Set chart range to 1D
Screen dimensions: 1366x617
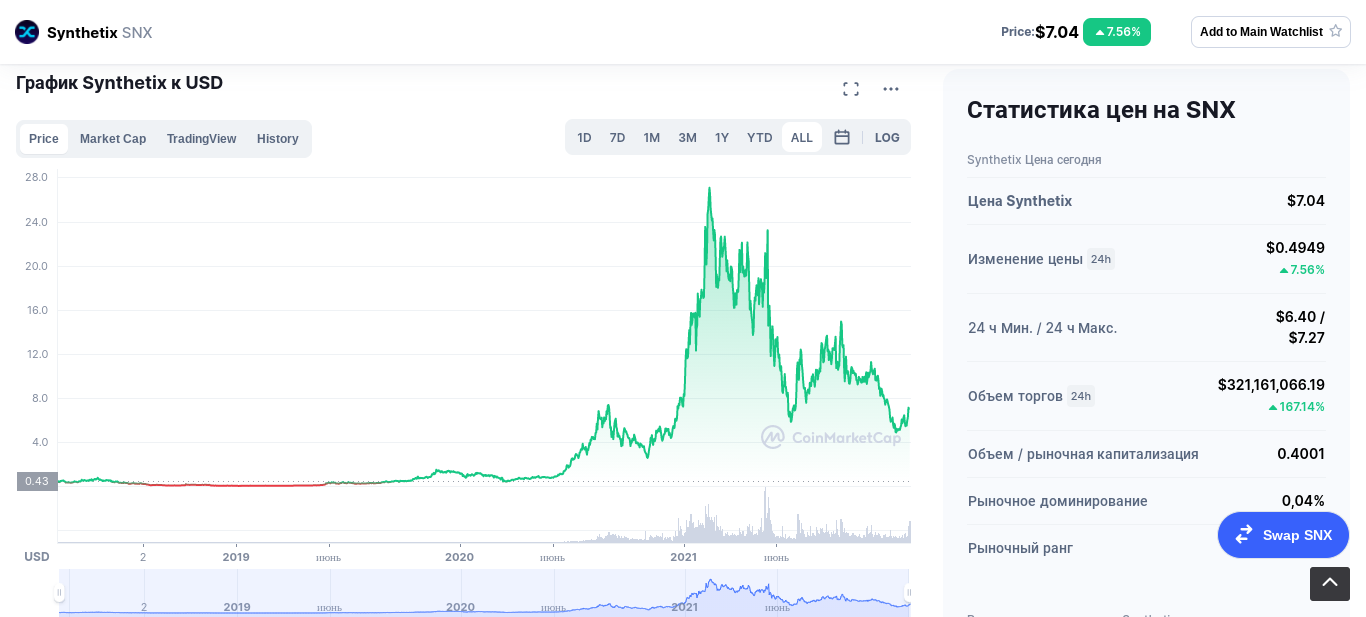pyautogui.click(x=585, y=138)
